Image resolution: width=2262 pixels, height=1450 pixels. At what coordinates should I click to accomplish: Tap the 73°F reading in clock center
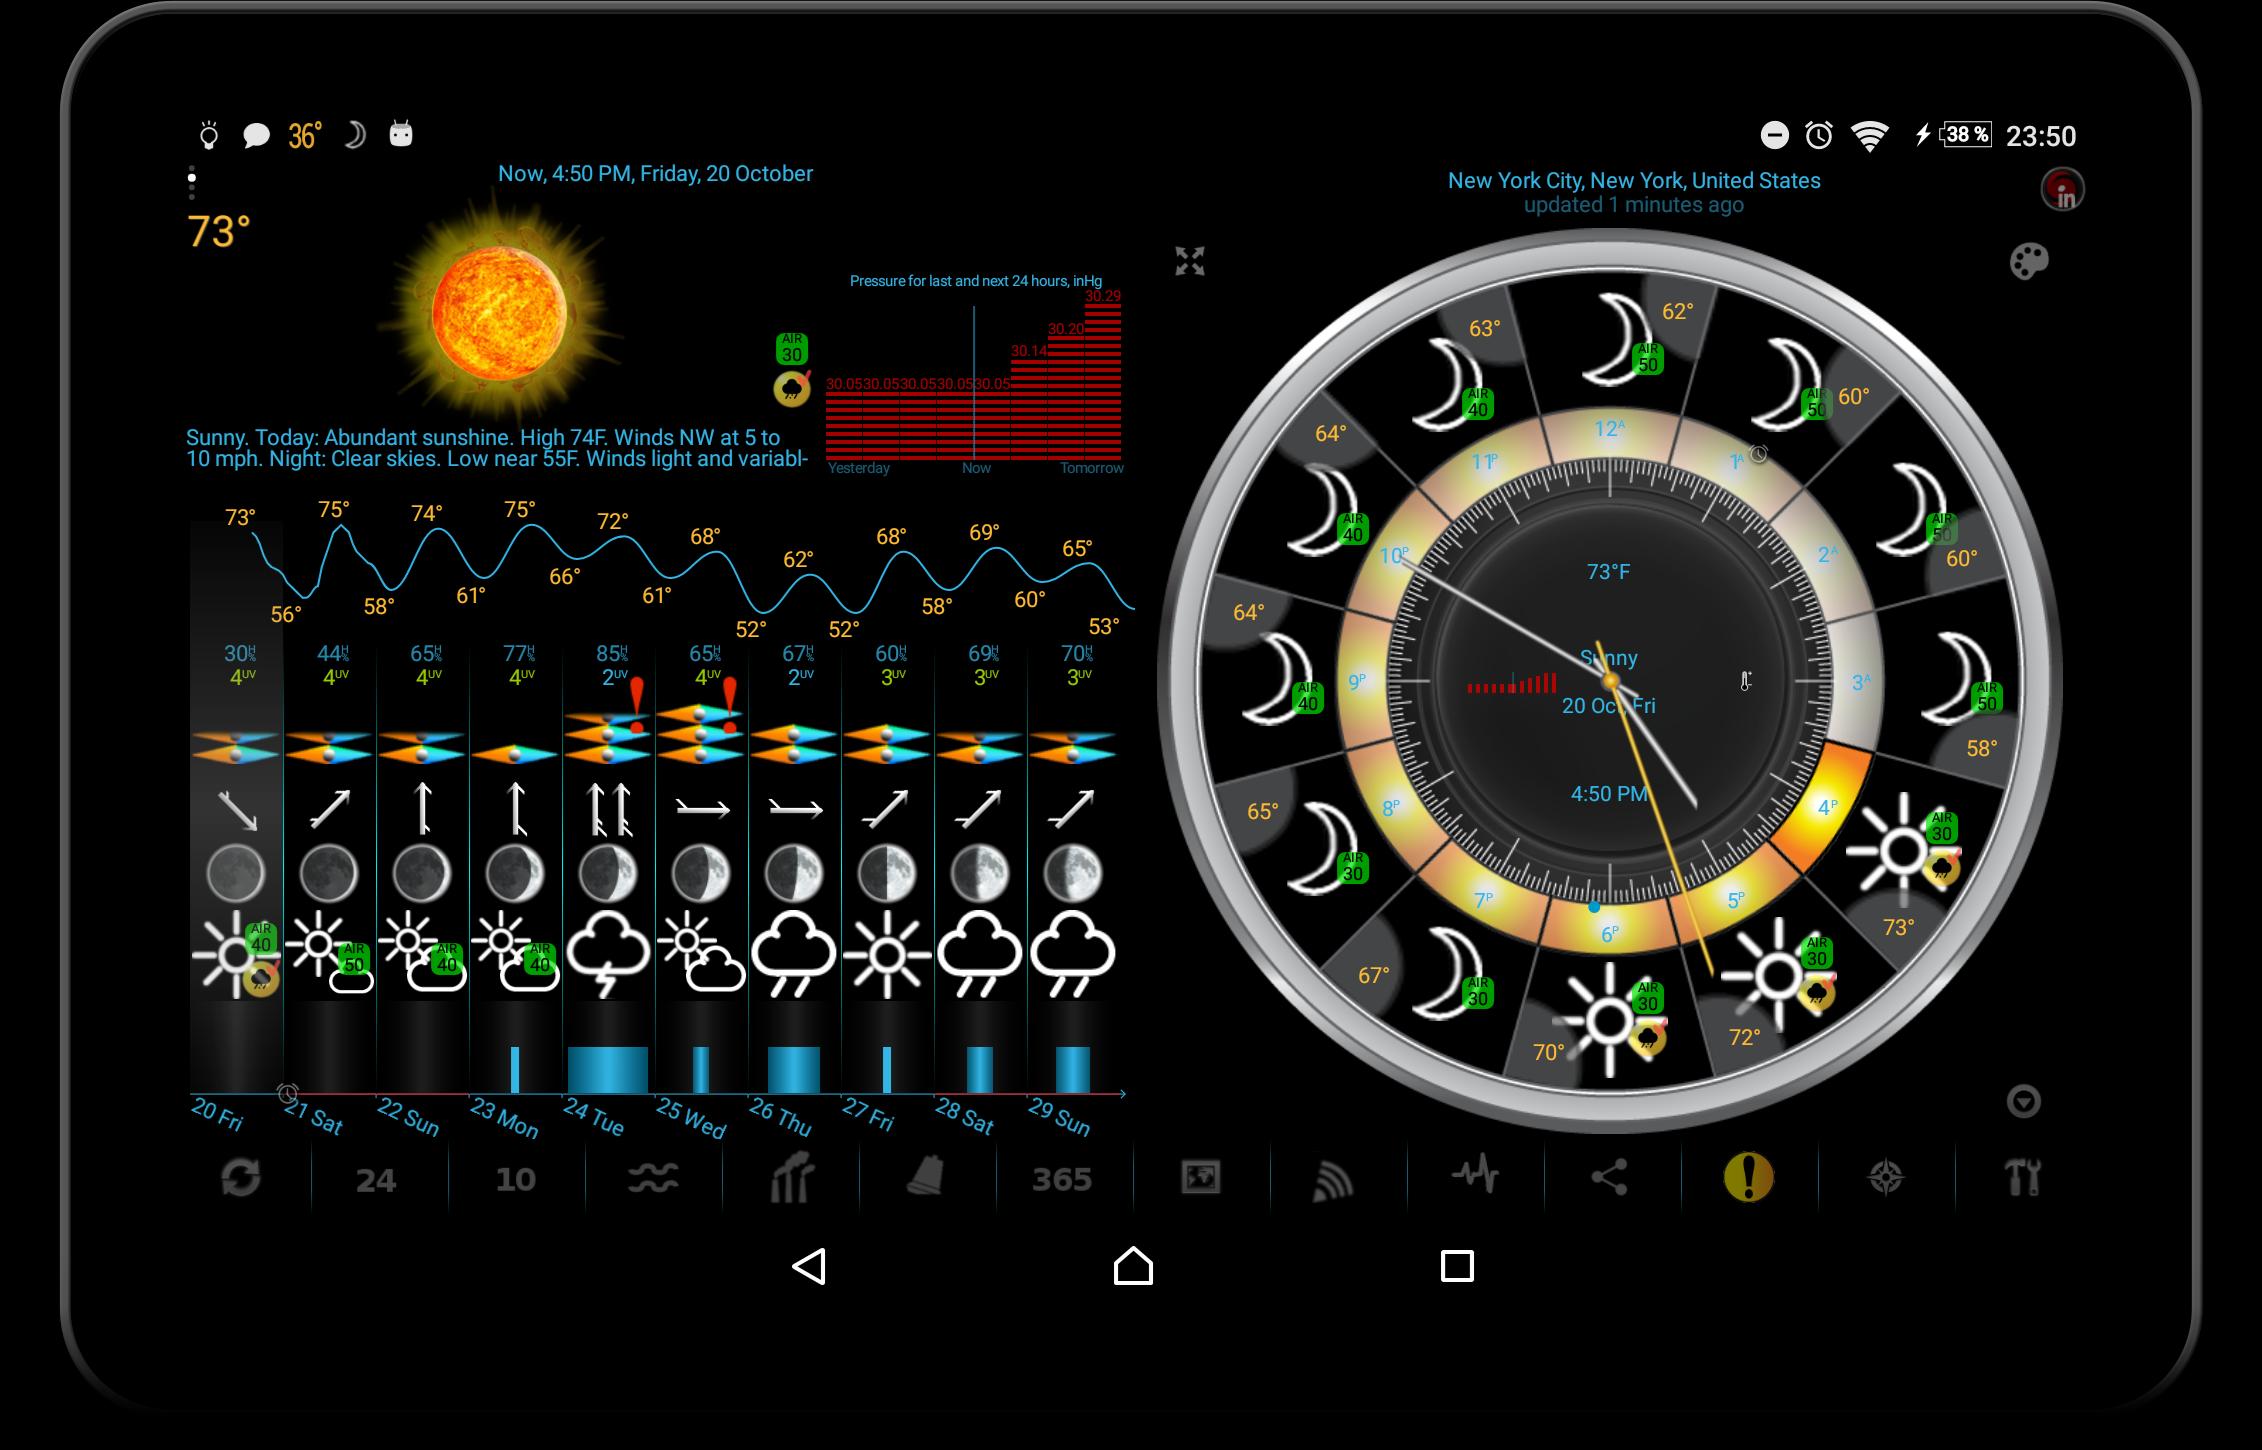[1608, 572]
